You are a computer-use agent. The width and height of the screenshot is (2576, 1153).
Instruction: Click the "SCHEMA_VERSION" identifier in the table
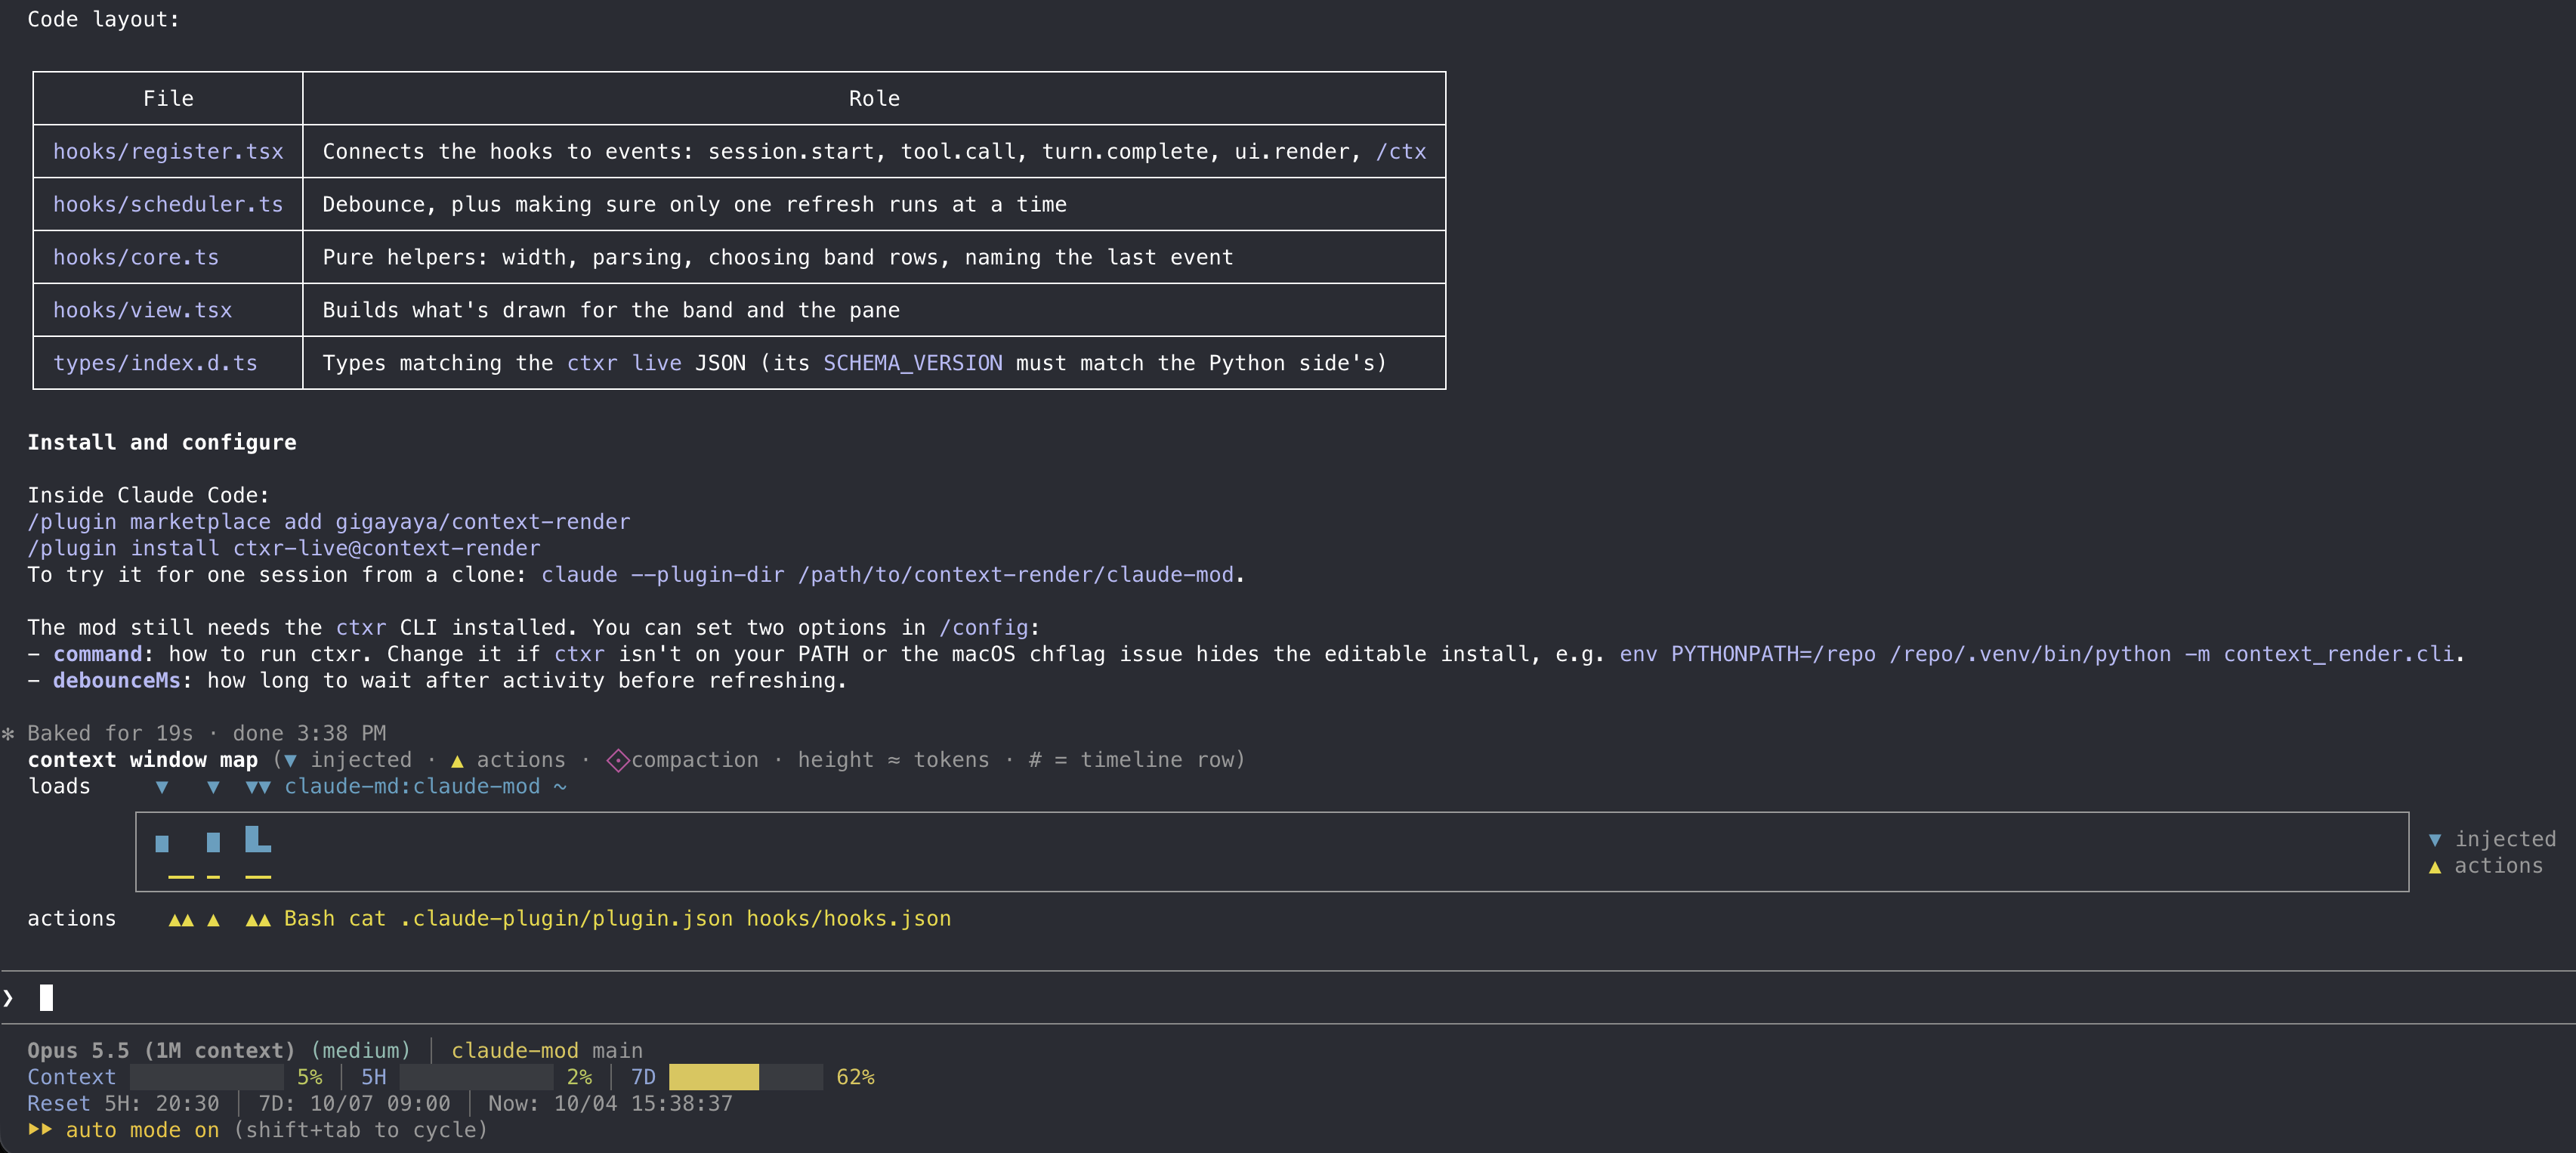(x=913, y=364)
